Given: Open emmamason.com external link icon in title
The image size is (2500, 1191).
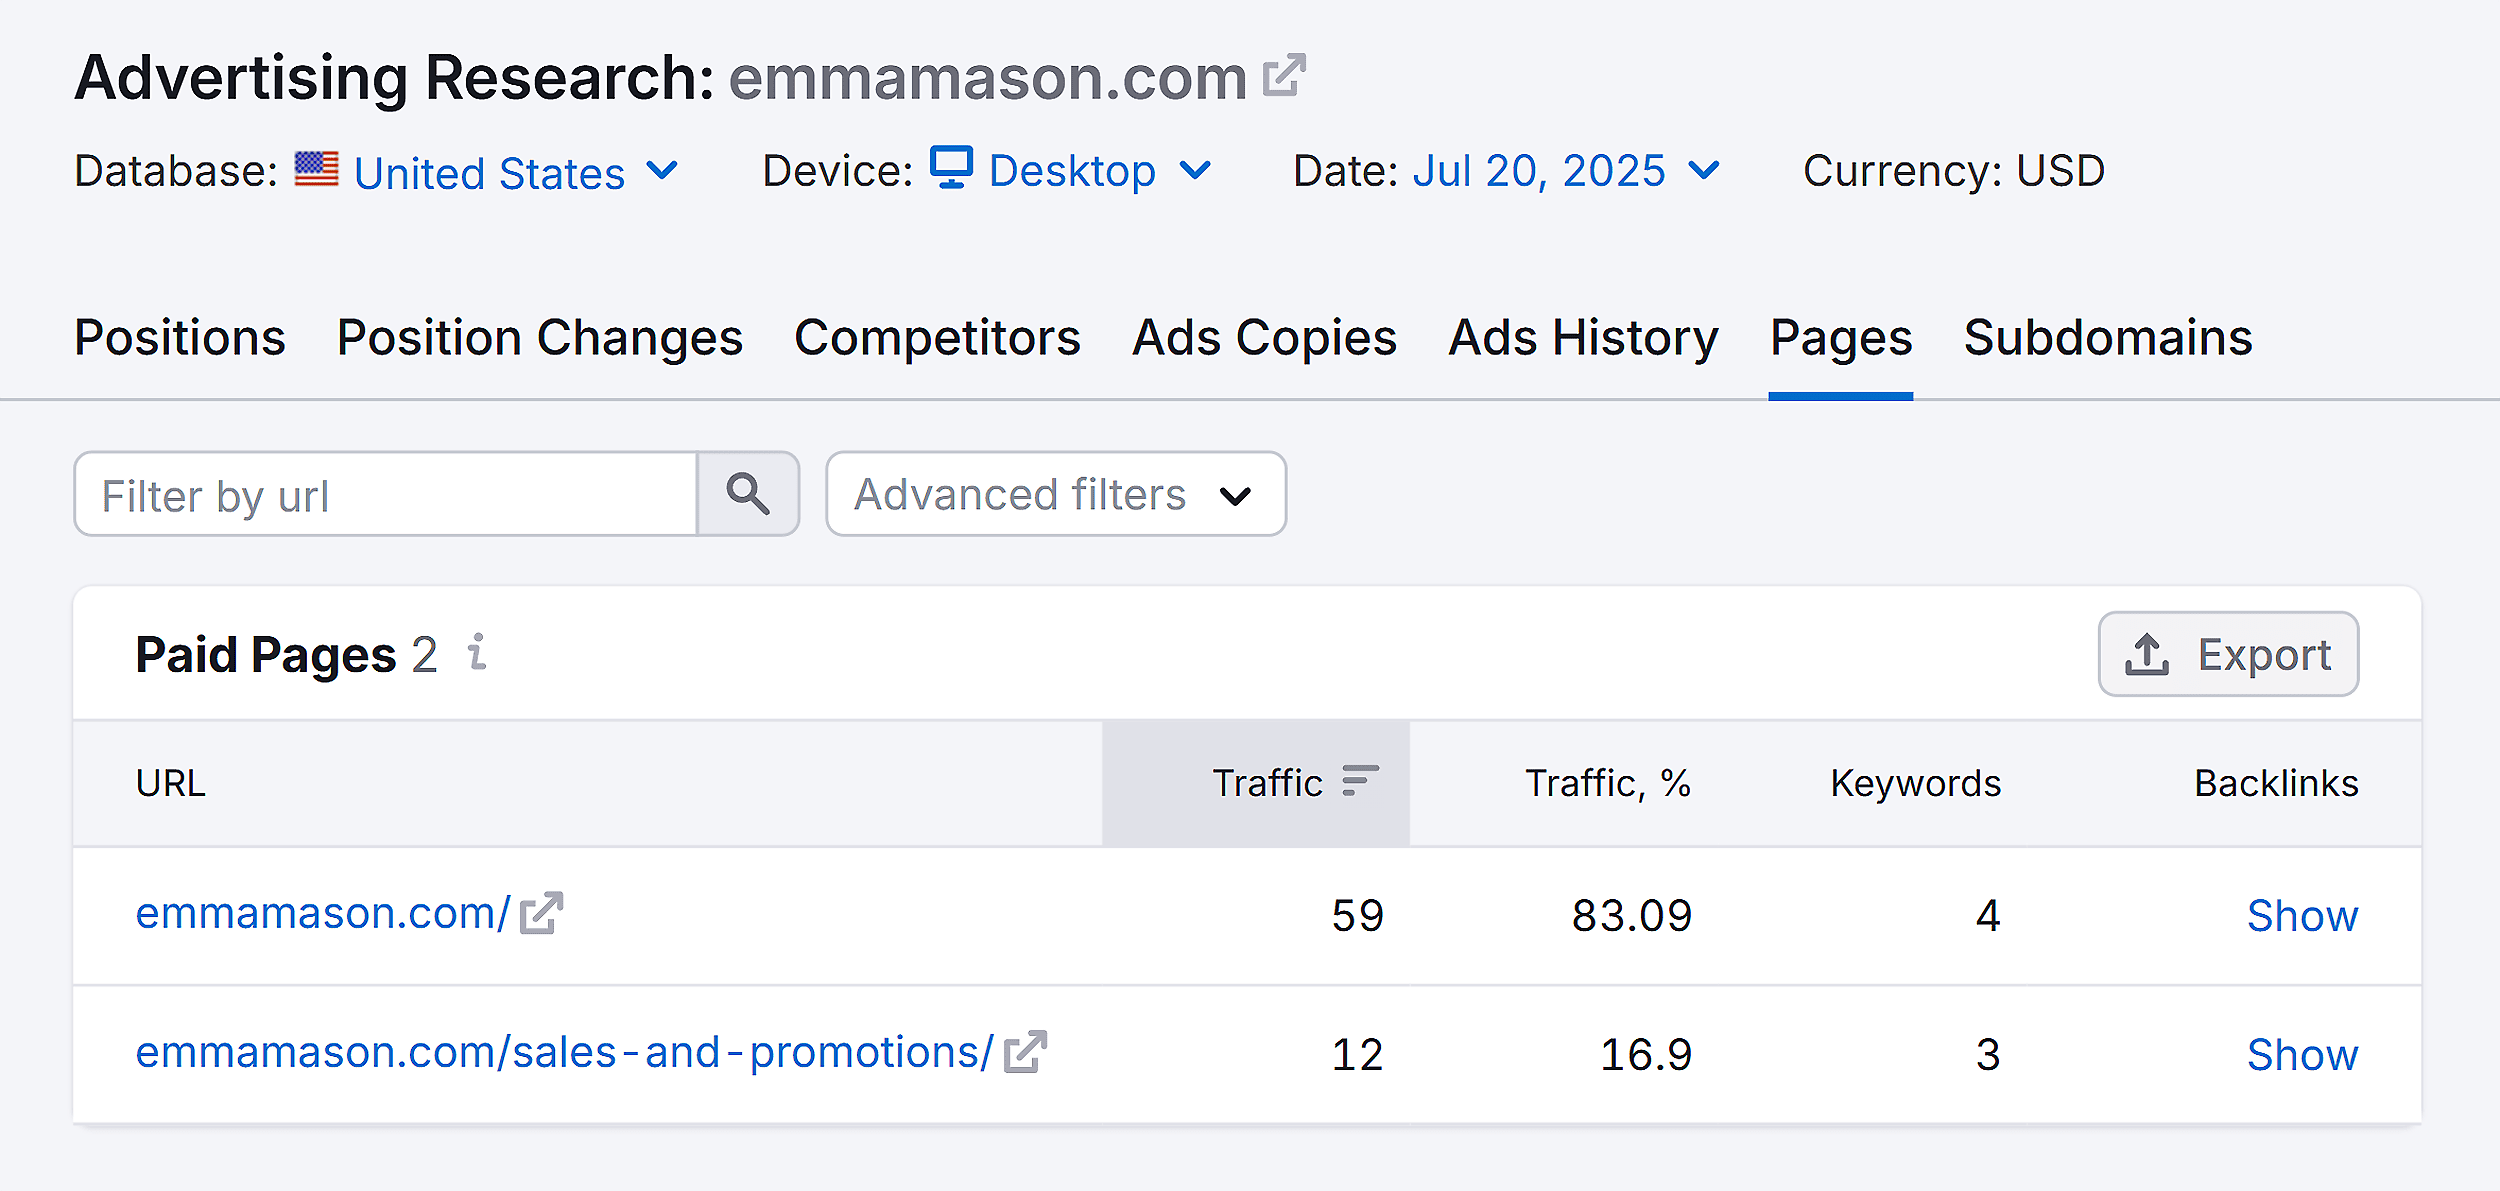Looking at the screenshot, I should point(1284,76).
